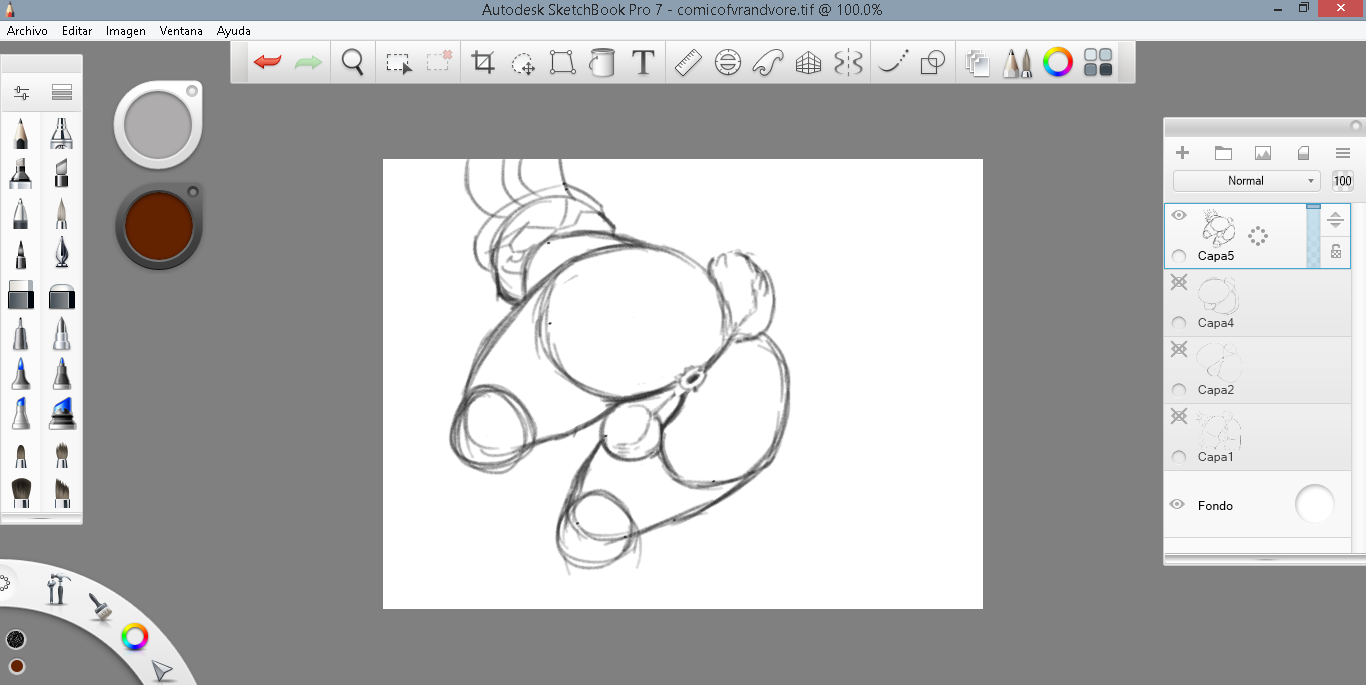Select the Capa2 layer thumbnail
Screen dimensions: 1366x685
click(x=1218, y=361)
